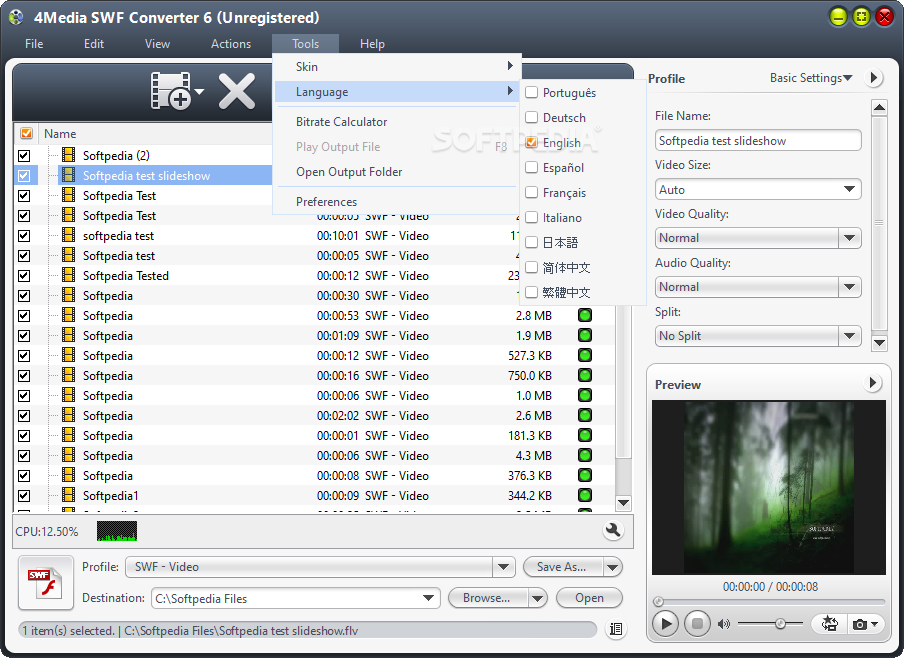Click the Add File film-strip icon
The height and width of the screenshot is (658, 904).
coord(170,91)
